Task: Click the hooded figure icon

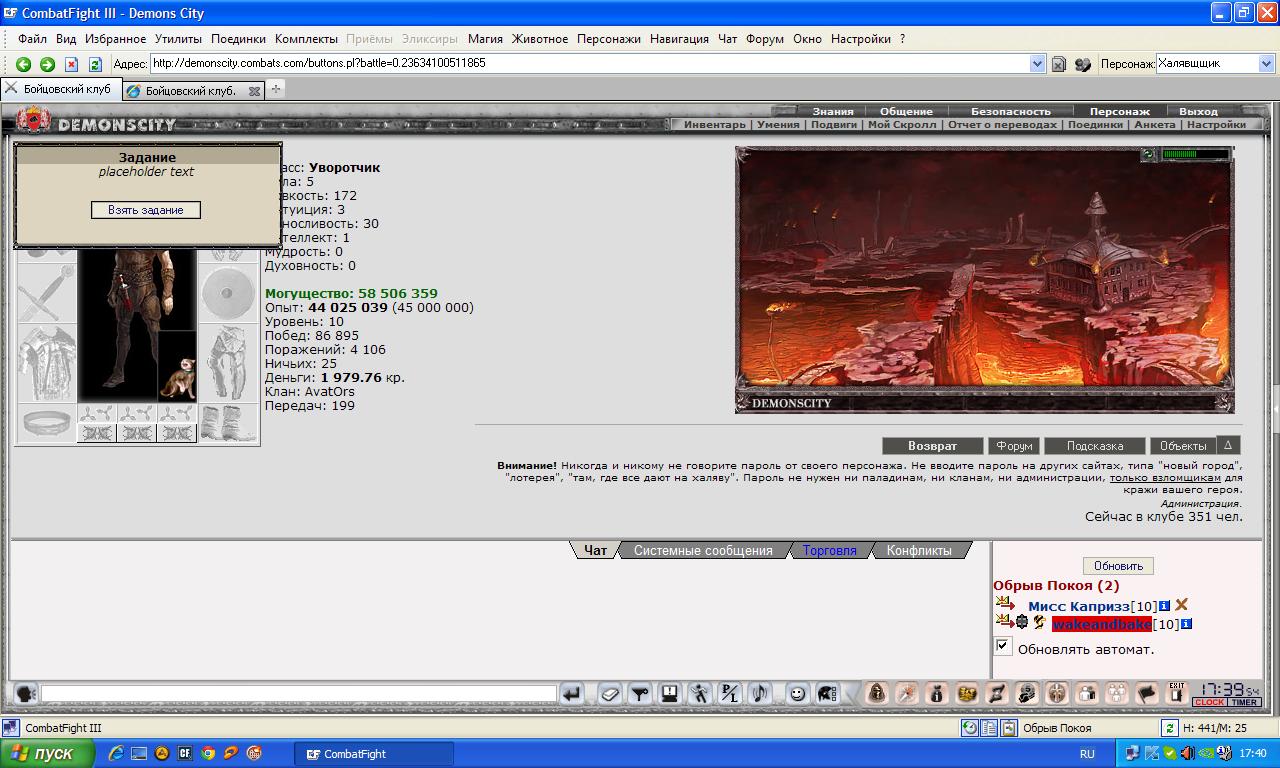Action: (x=876, y=693)
